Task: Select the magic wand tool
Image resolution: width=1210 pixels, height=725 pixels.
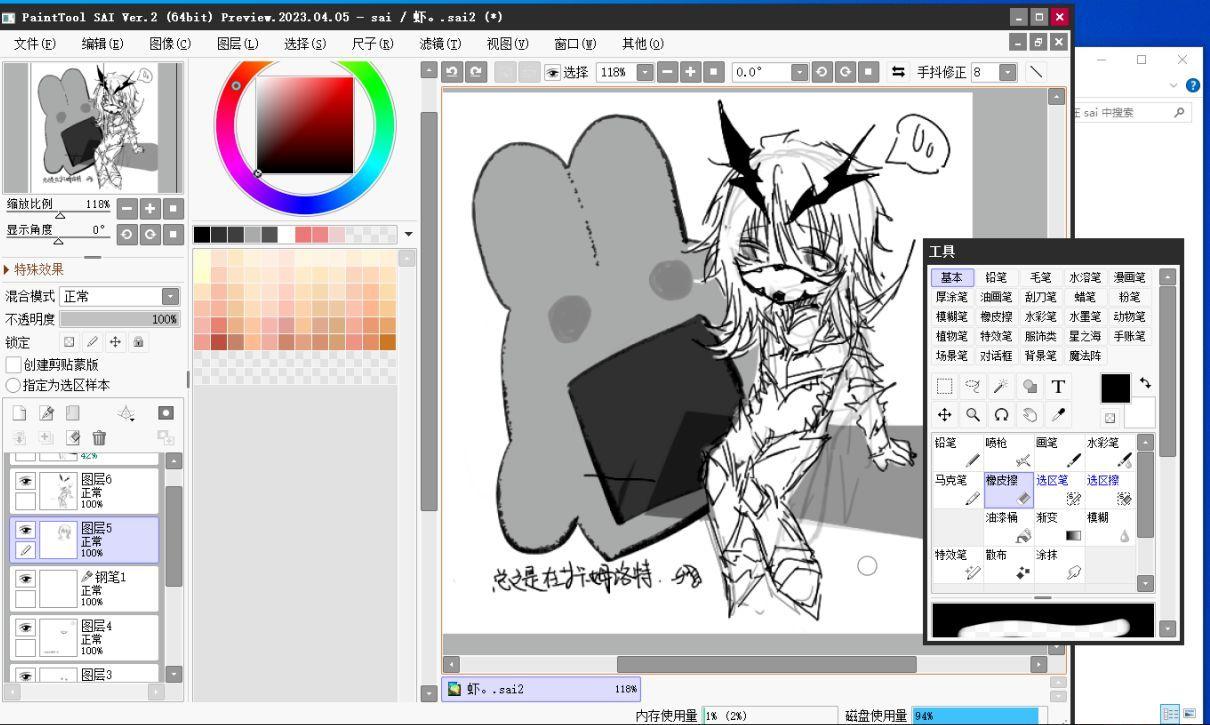Action: (1001, 387)
